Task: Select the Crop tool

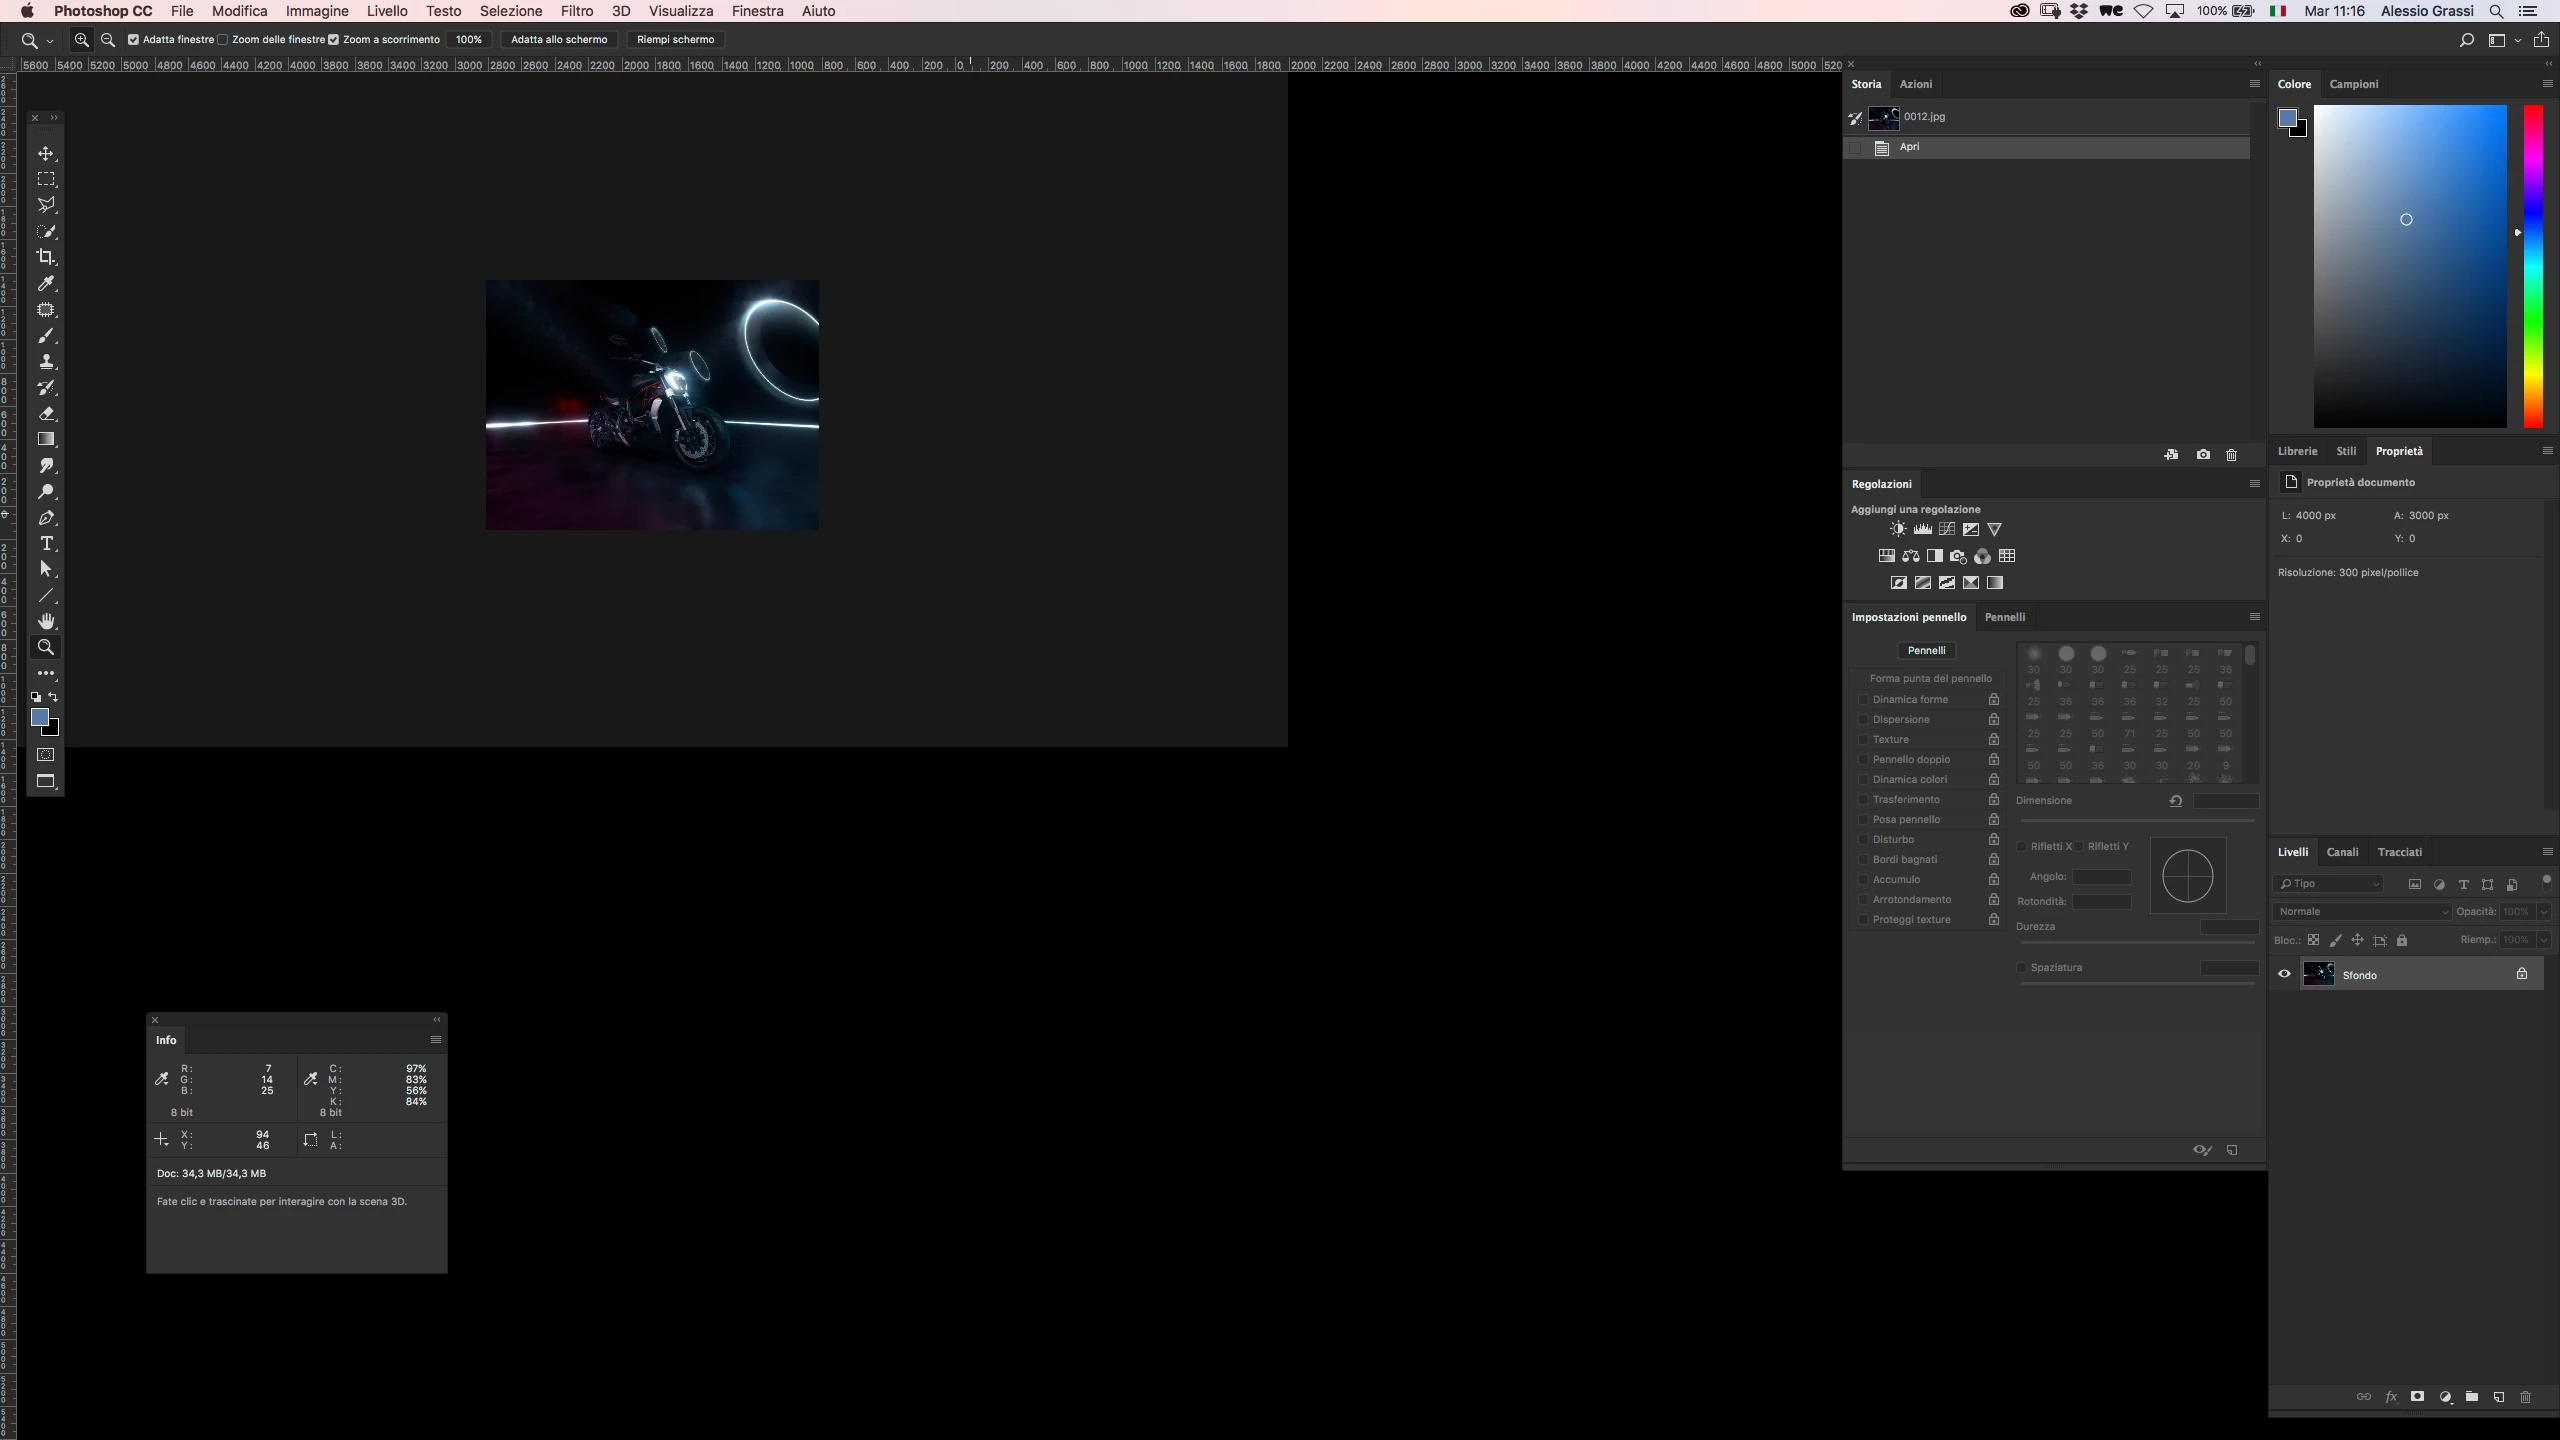Action: click(46, 257)
